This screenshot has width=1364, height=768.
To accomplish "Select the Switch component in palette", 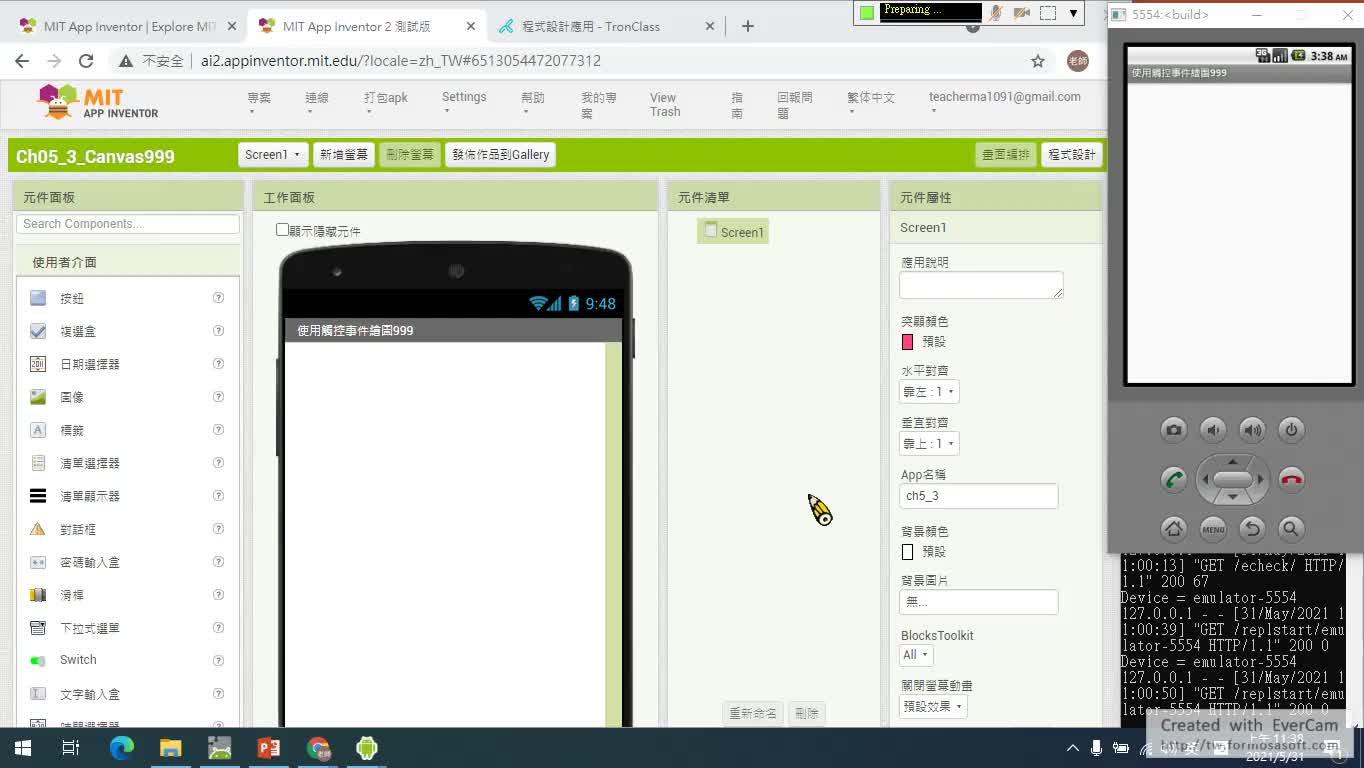I will click(x=77, y=660).
